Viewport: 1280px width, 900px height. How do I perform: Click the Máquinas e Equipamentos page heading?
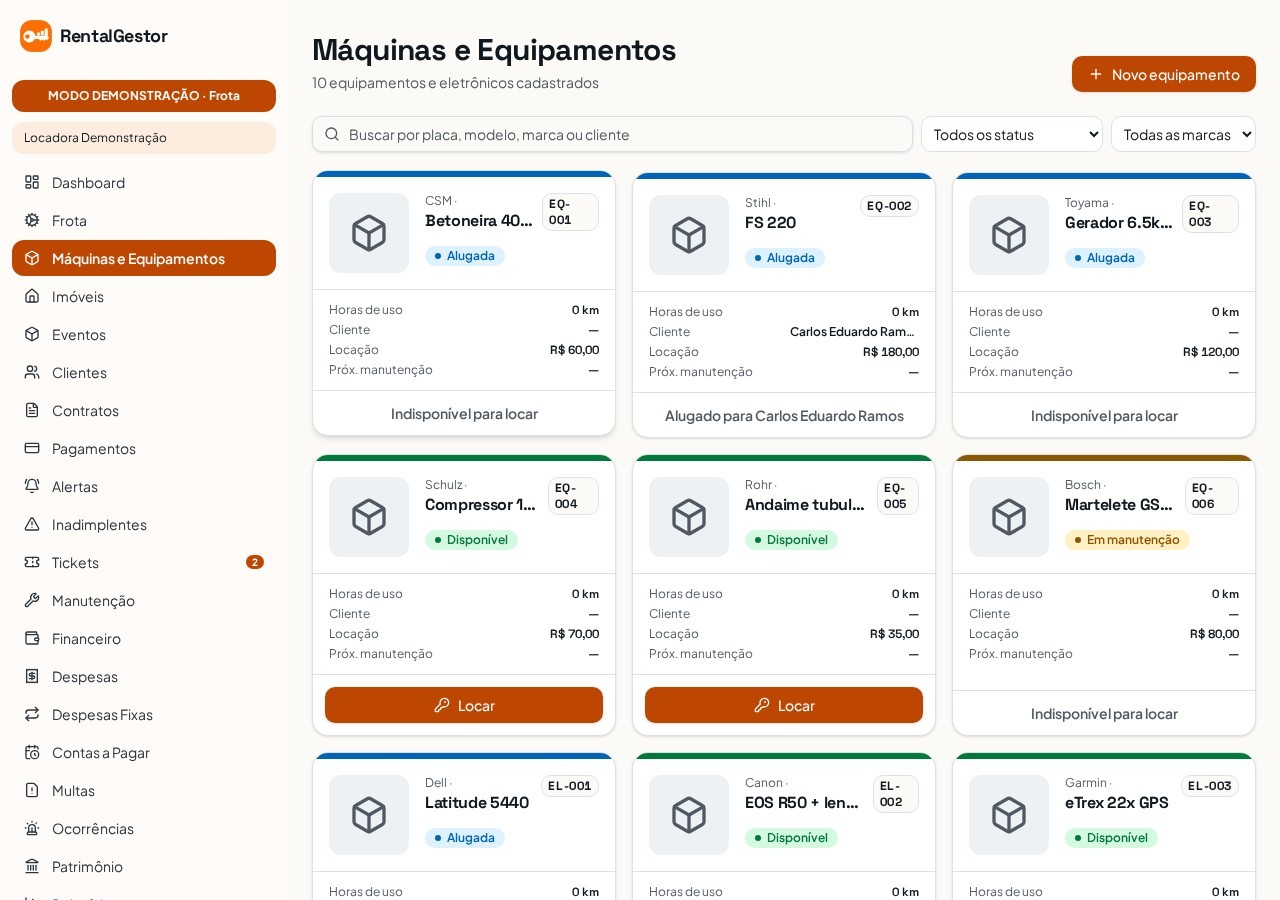494,49
